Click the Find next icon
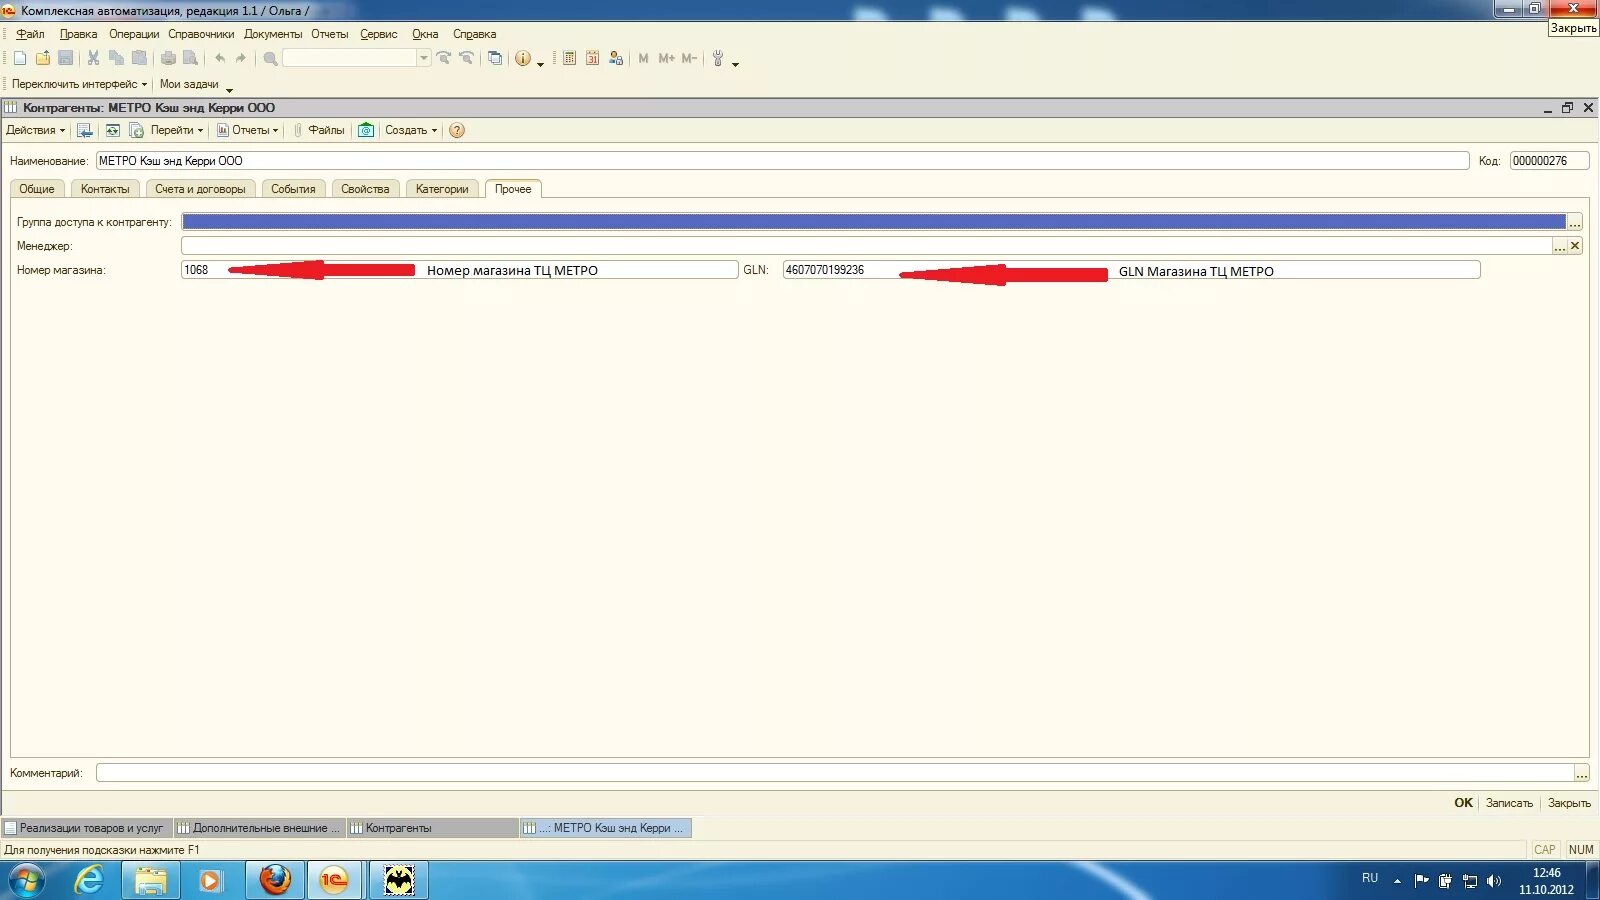This screenshot has width=1600, height=900. 444,58
